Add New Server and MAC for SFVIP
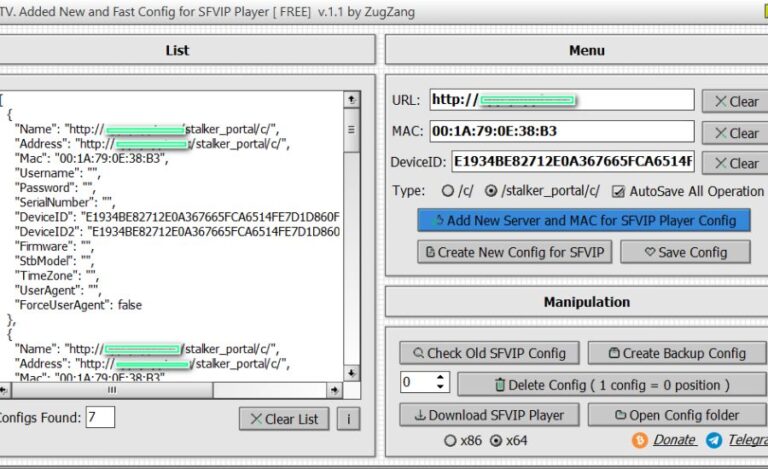The height and width of the screenshot is (469, 768). click(x=584, y=220)
